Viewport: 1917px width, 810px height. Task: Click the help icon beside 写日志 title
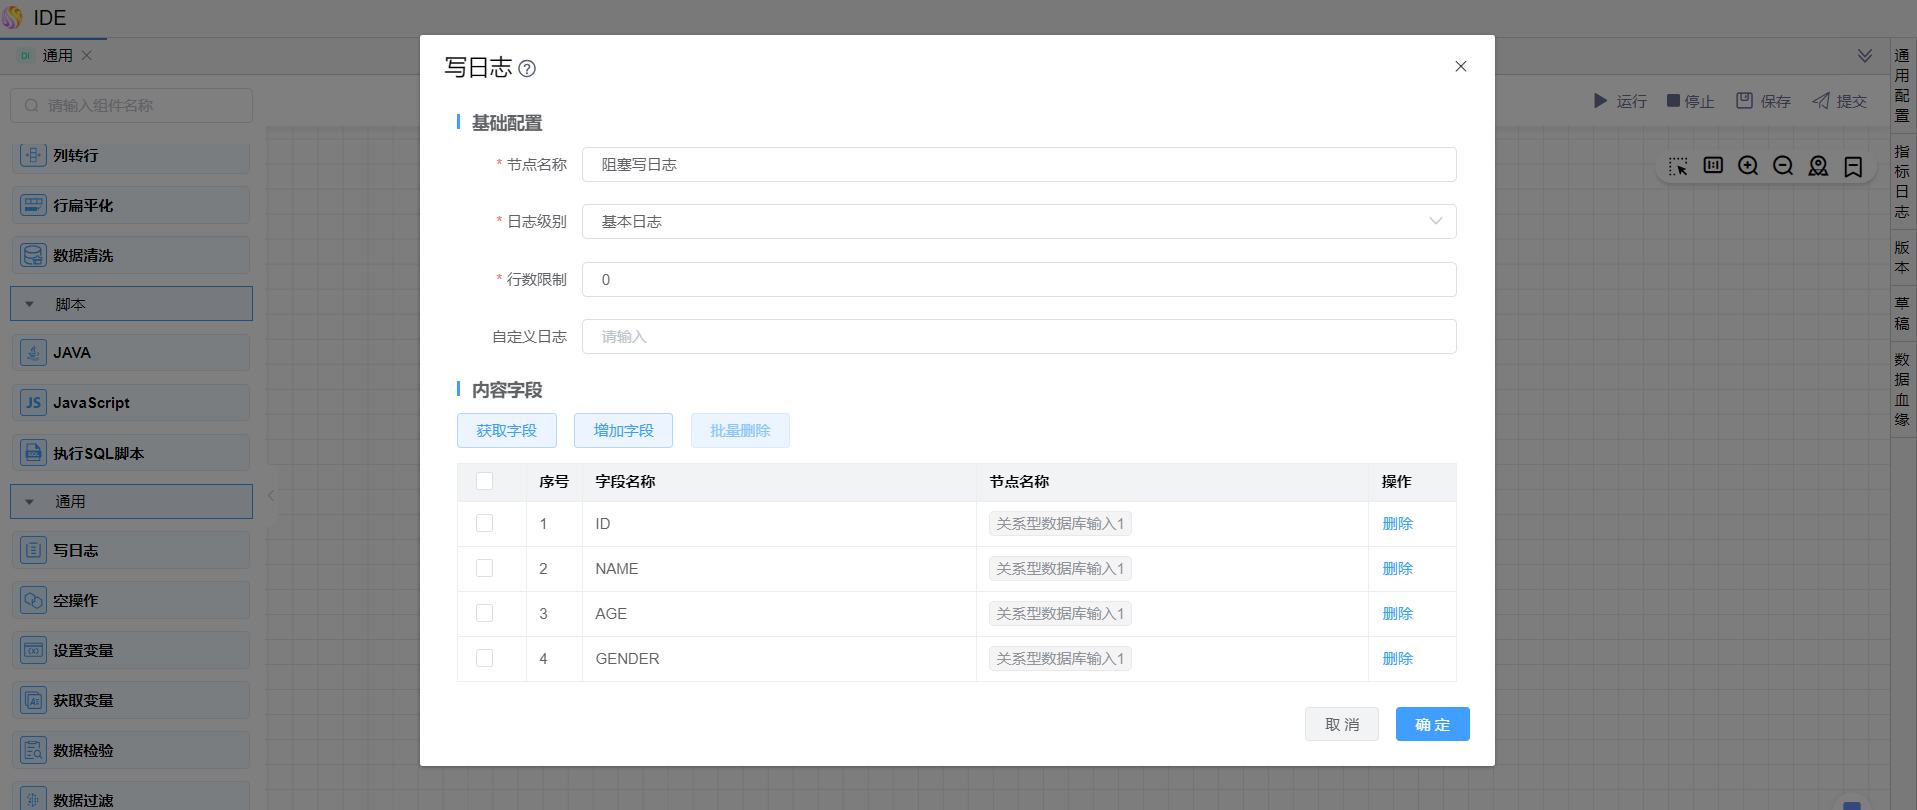click(x=527, y=68)
